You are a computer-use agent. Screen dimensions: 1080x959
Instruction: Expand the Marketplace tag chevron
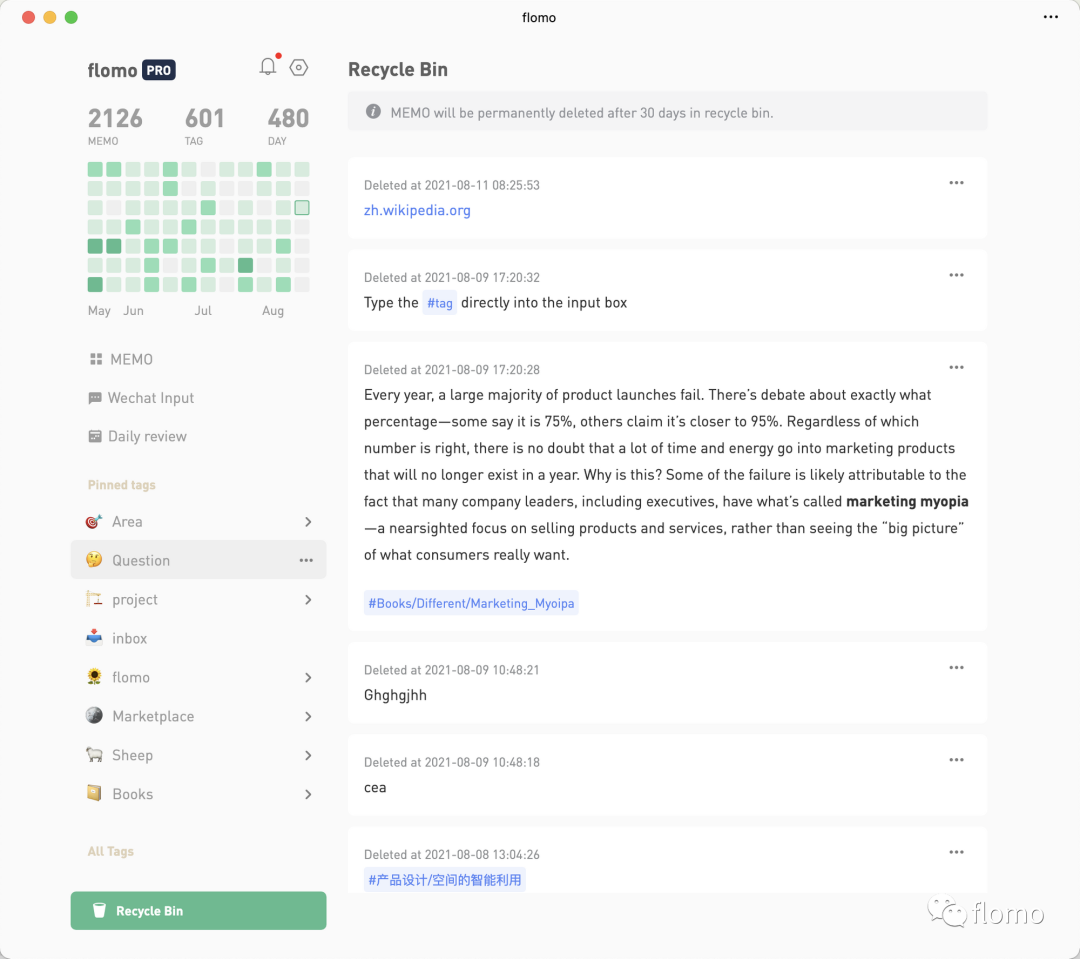click(308, 716)
